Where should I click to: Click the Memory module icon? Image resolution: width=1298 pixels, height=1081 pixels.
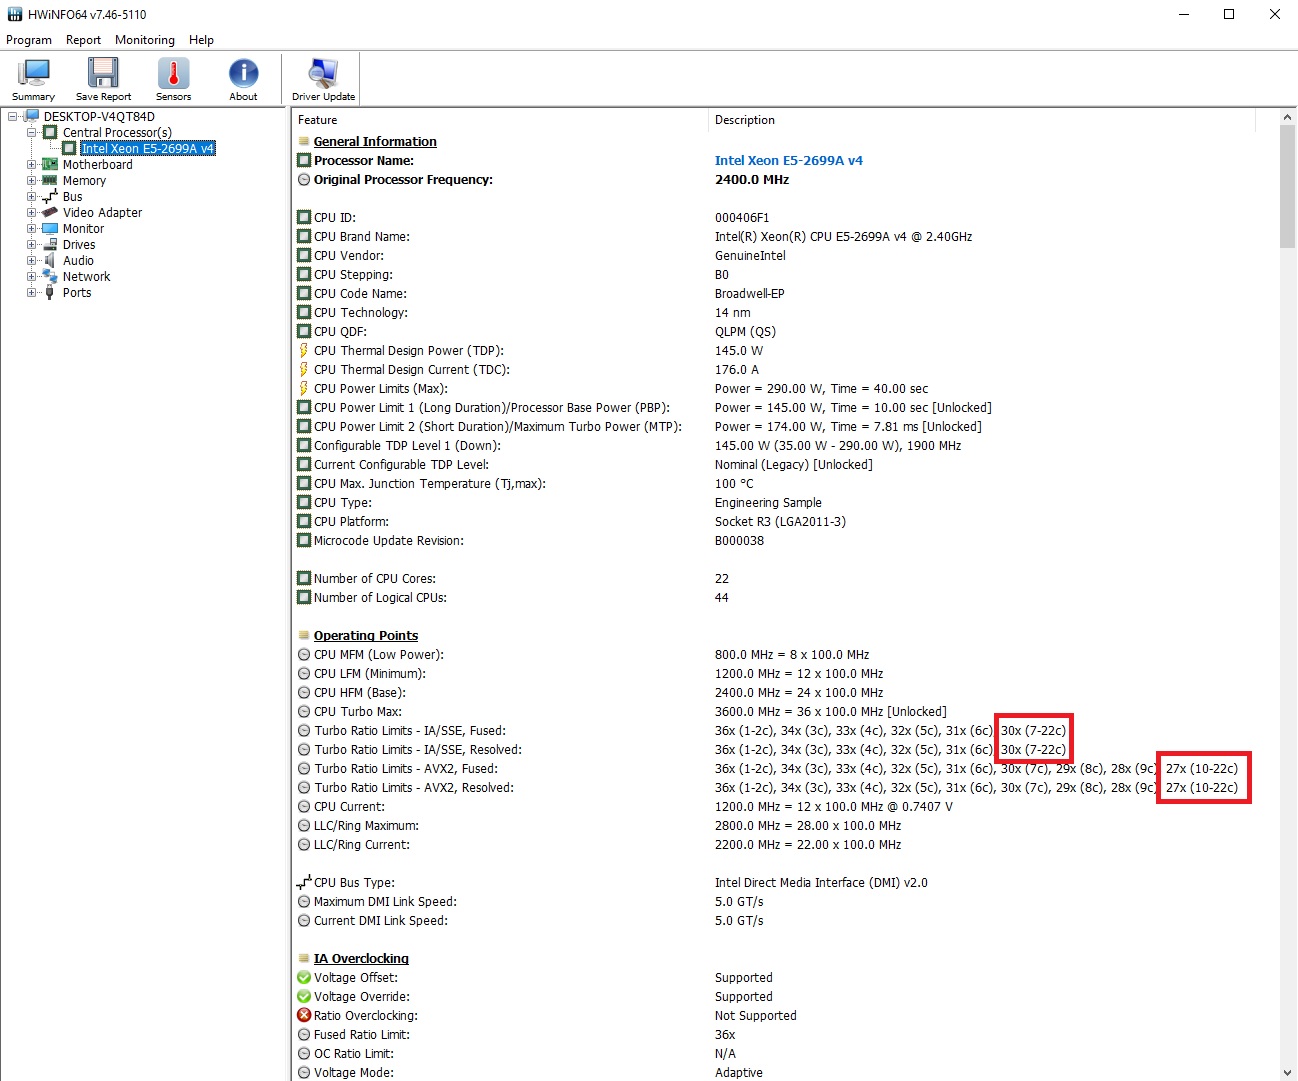pos(50,181)
